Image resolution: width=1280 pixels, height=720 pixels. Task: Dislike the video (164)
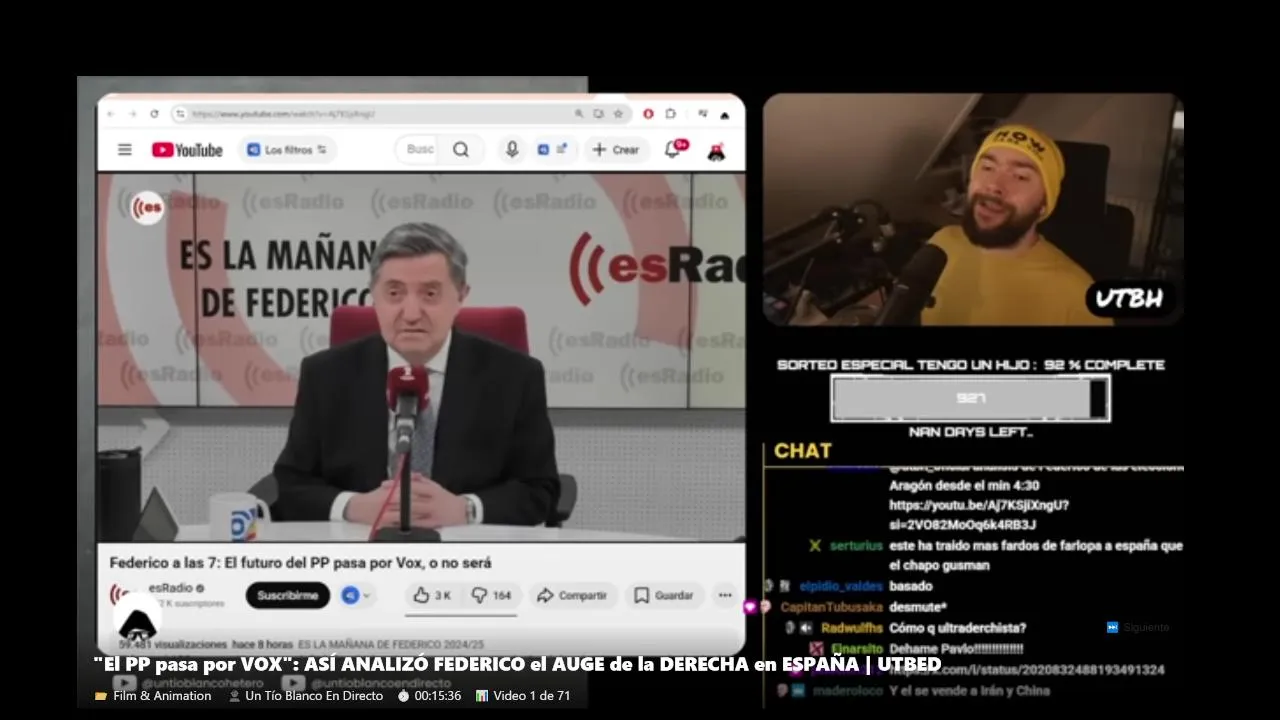click(x=491, y=595)
